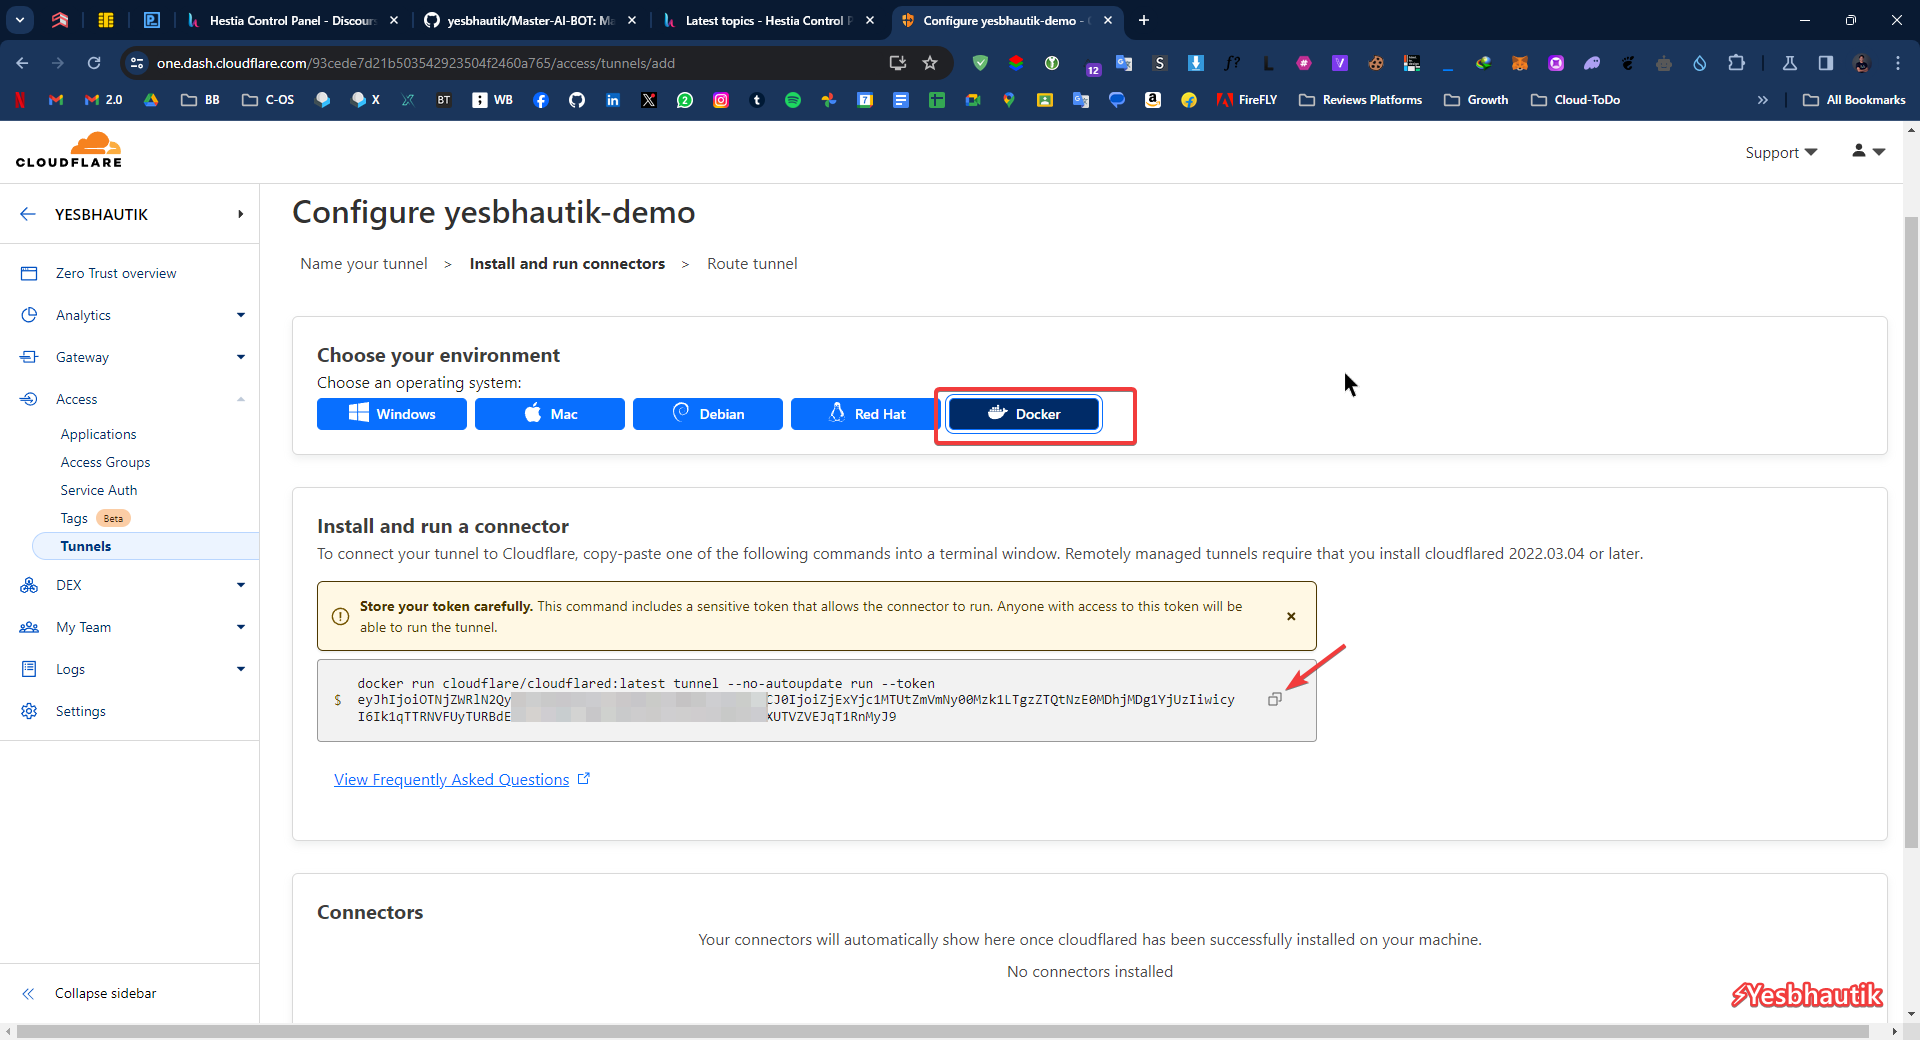Reload the current page

pos(94,63)
